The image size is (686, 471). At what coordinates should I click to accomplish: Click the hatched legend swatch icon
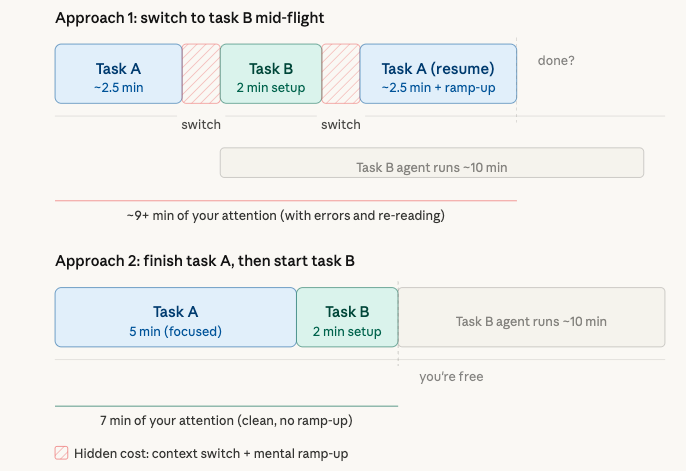(62, 453)
